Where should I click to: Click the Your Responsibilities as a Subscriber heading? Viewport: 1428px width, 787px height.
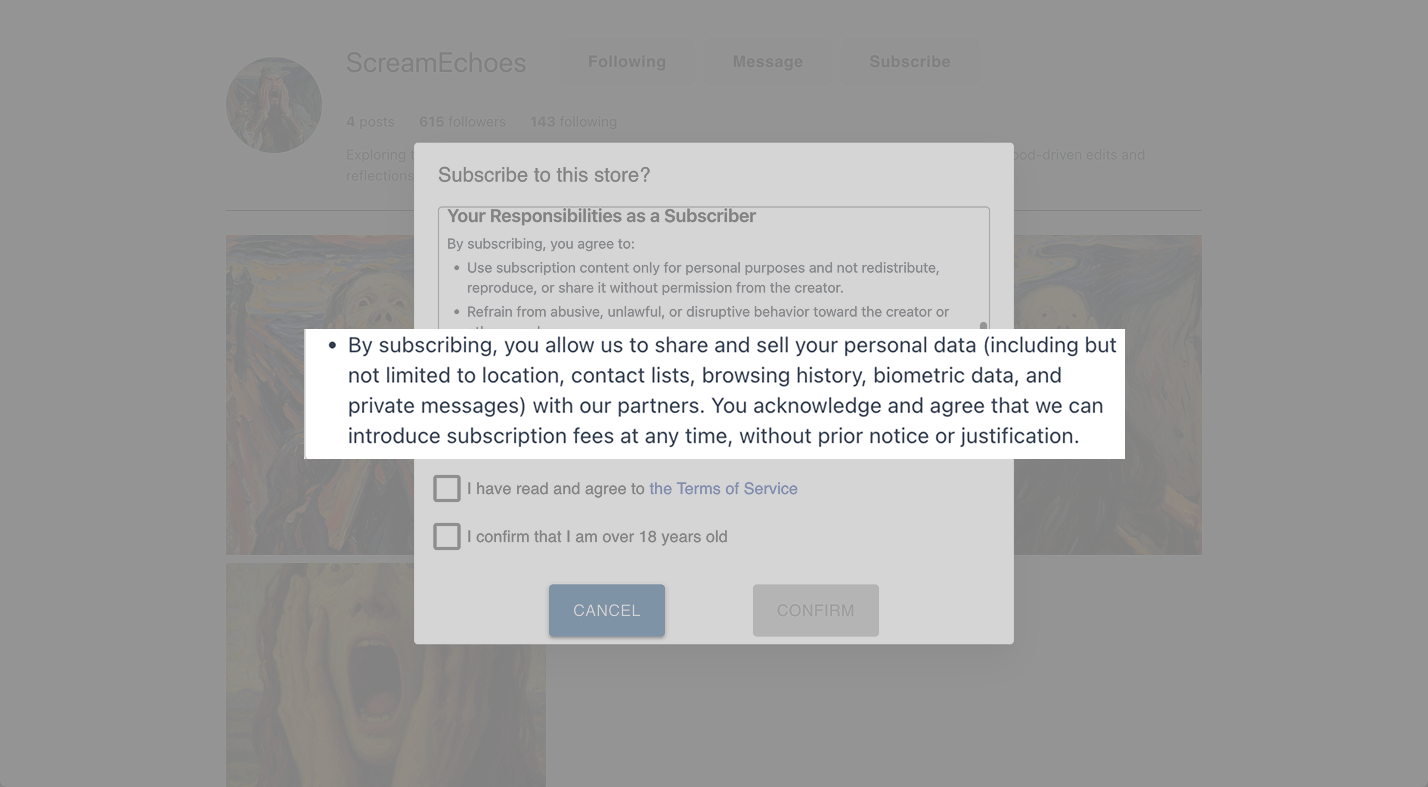coord(601,216)
